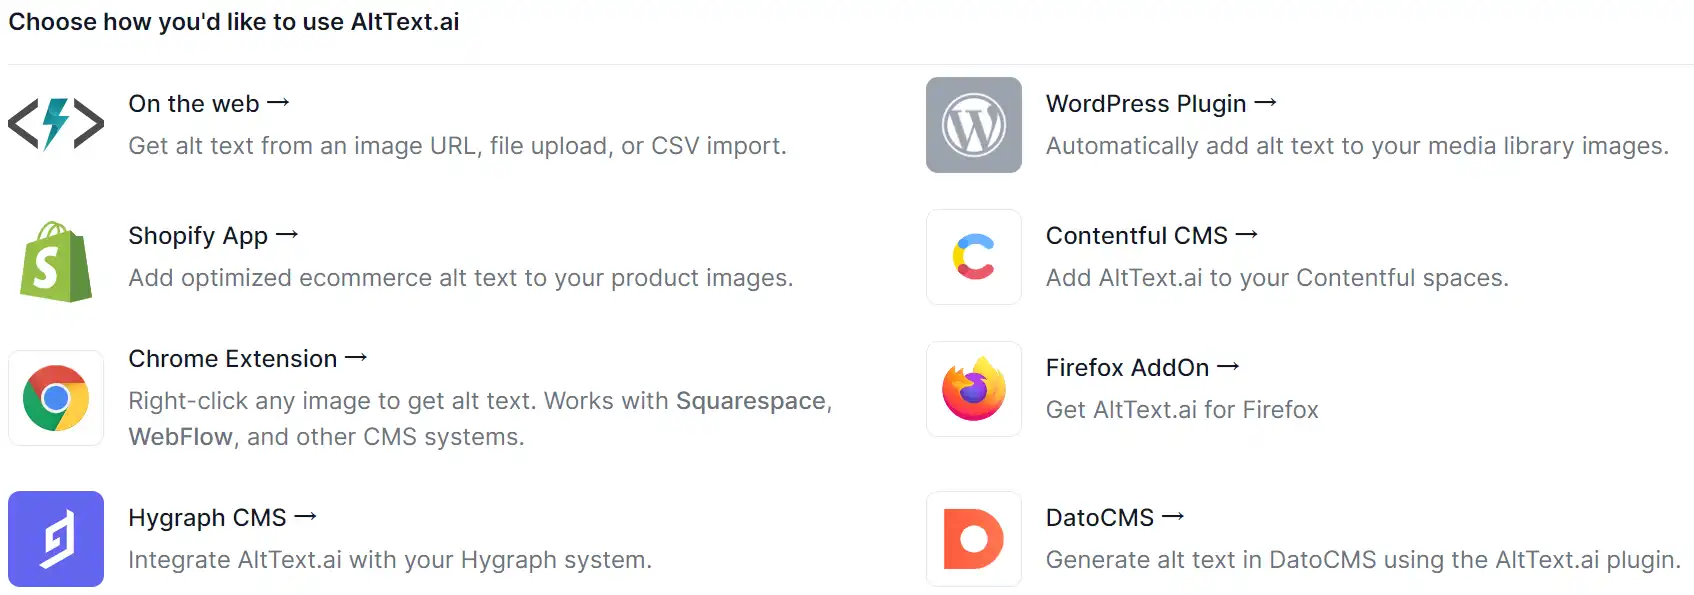Click the DatoCMS logo icon
The image size is (1694, 595).
(974, 539)
